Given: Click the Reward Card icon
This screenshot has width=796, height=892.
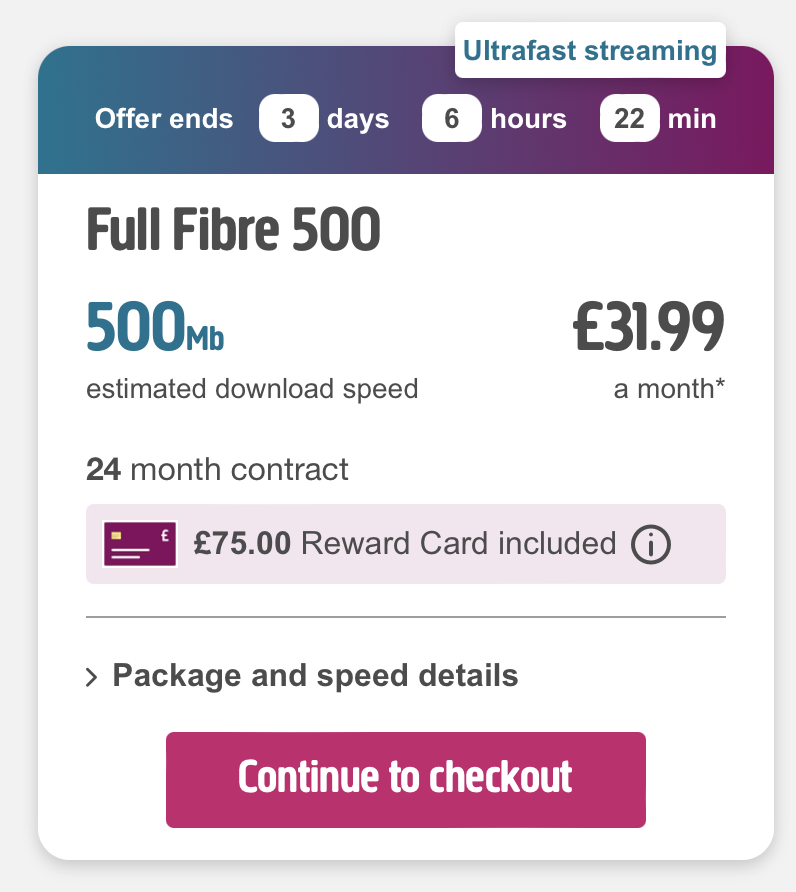Looking at the screenshot, I should click(138, 543).
